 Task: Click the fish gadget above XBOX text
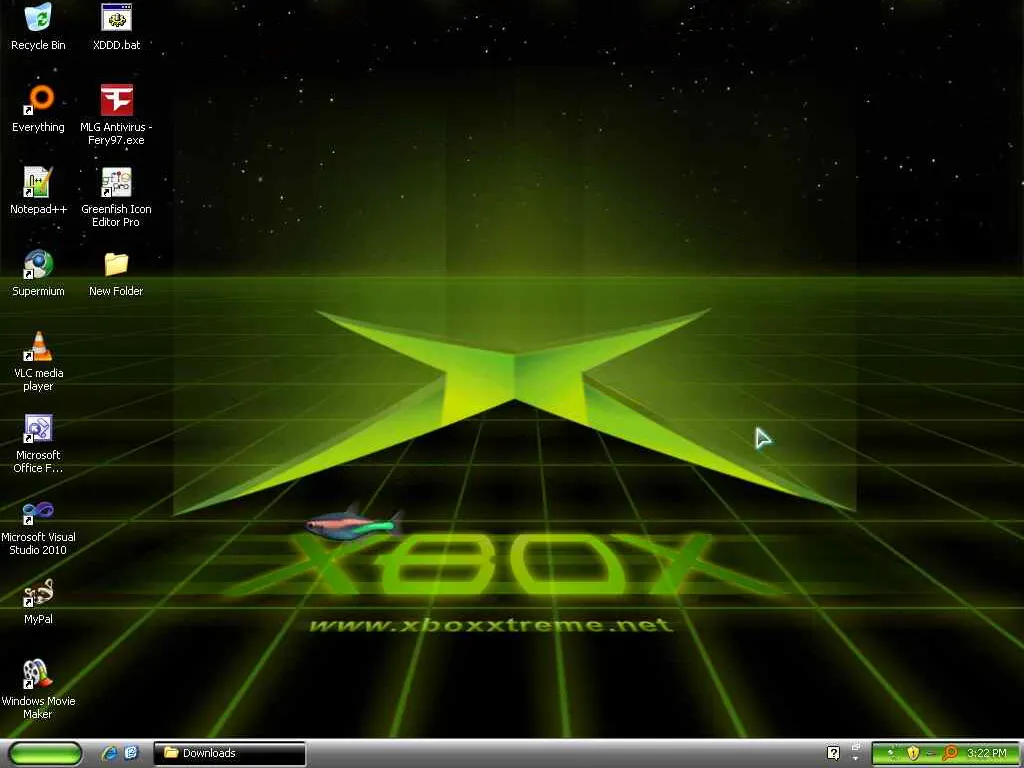[x=353, y=523]
